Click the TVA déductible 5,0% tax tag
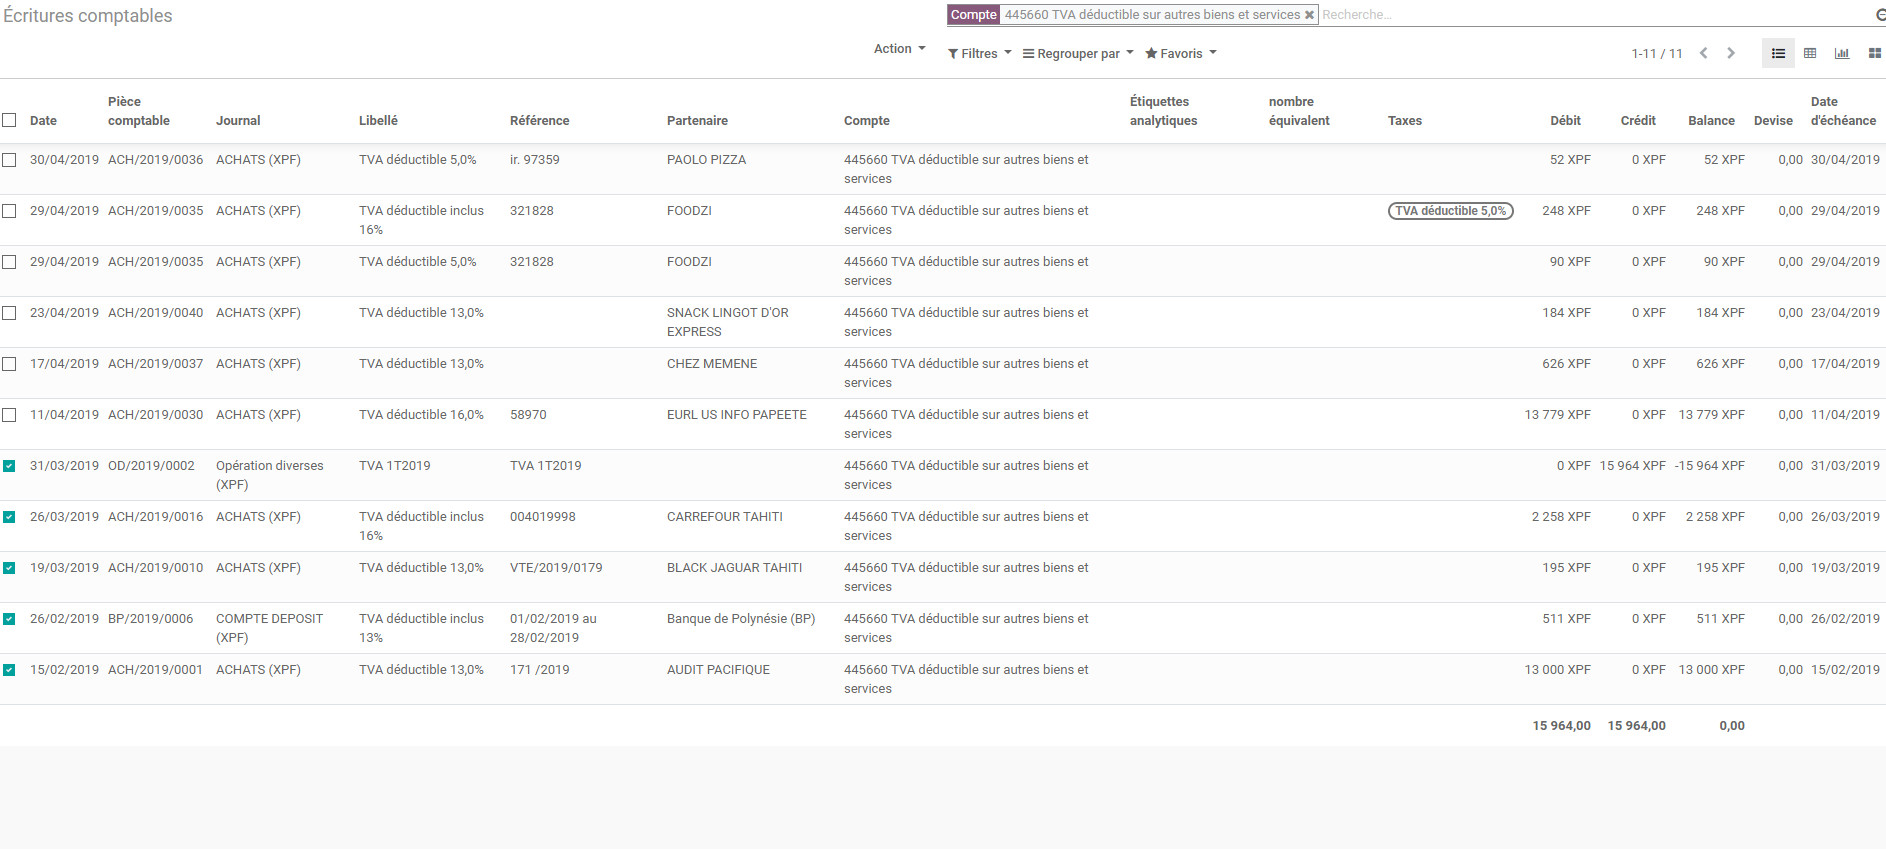Screen dimensions: 1886x849 point(1450,211)
